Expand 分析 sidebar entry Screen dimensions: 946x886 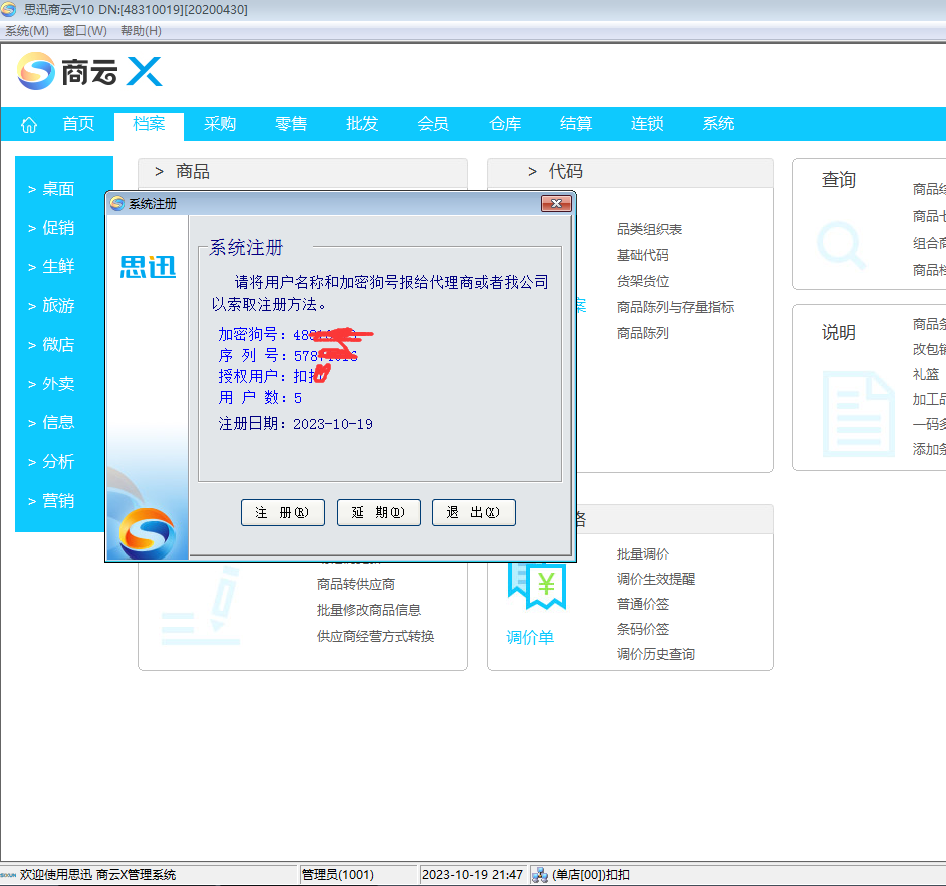tap(51, 461)
